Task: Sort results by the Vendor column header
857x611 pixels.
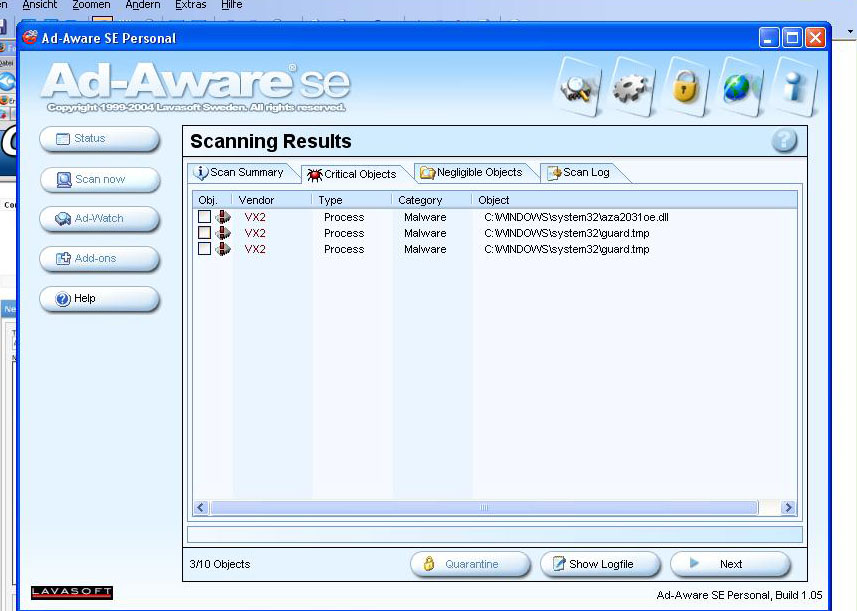Action: click(272, 200)
